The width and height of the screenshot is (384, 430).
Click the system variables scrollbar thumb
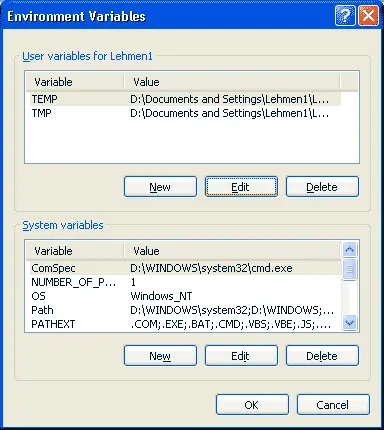[349, 269]
